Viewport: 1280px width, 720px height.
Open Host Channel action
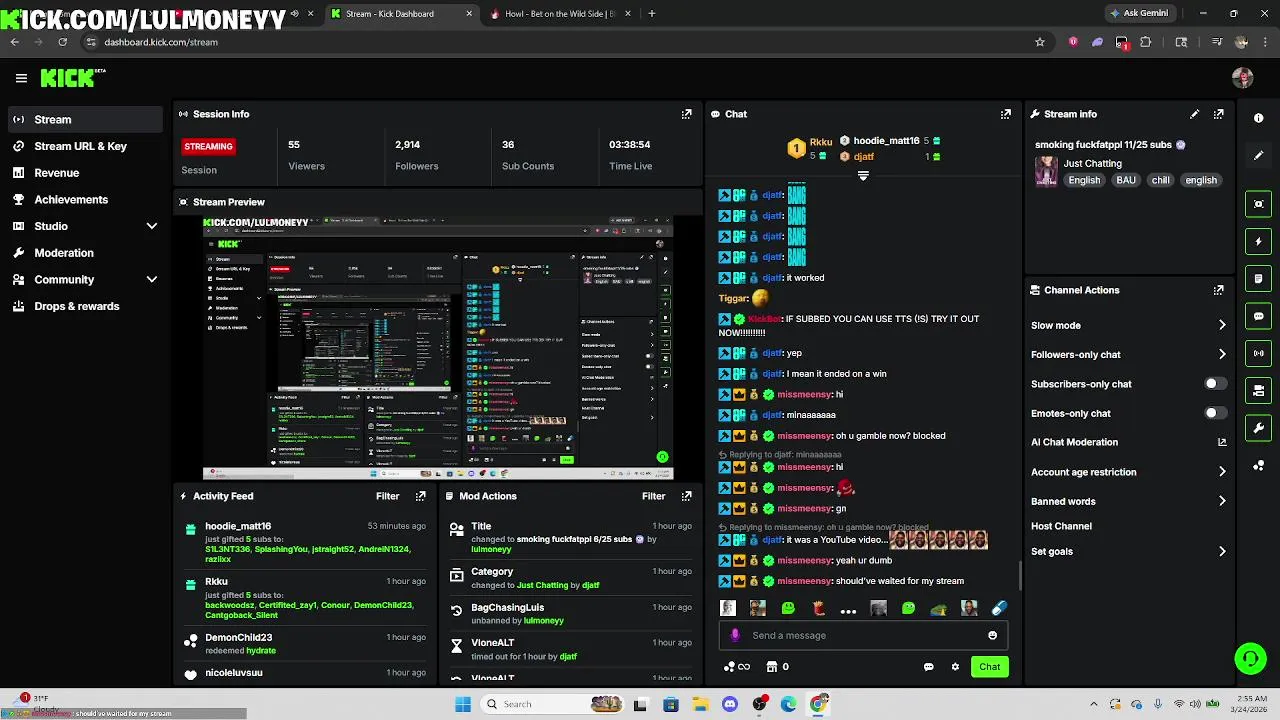(1061, 526)
